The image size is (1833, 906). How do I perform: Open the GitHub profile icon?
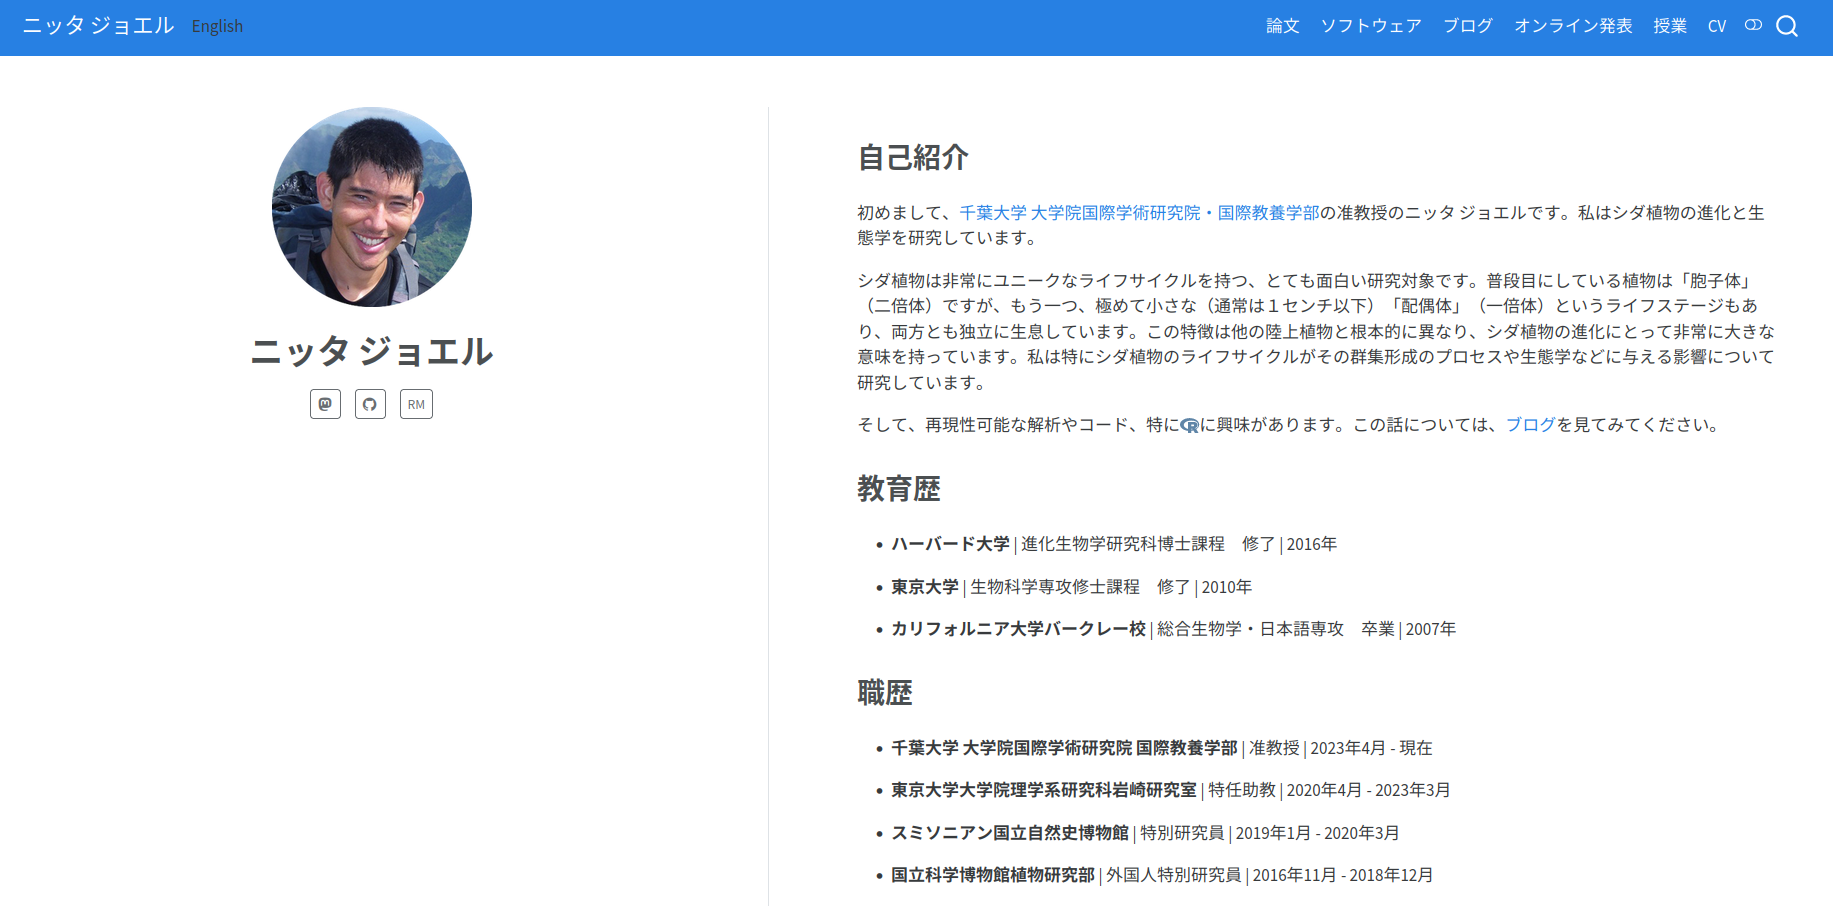370,404
